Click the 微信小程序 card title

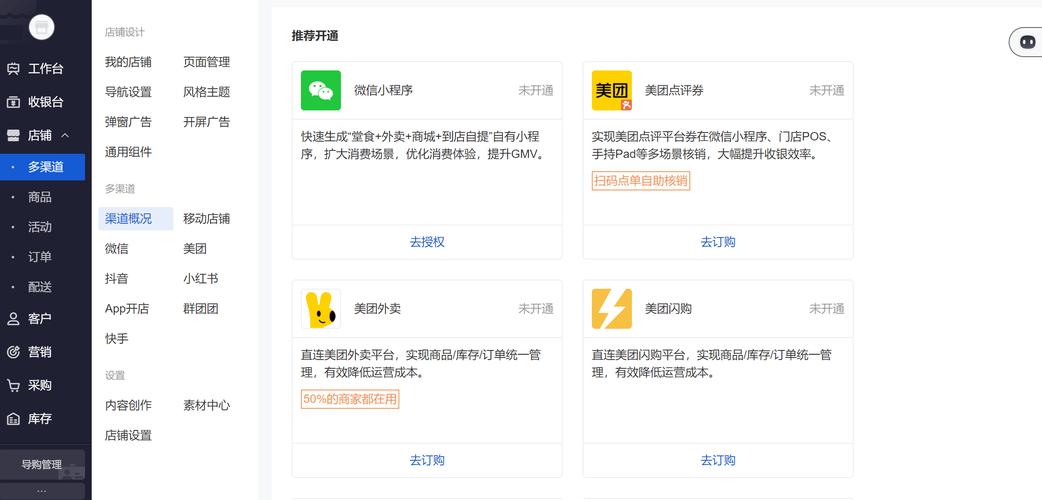pos(383,90)
